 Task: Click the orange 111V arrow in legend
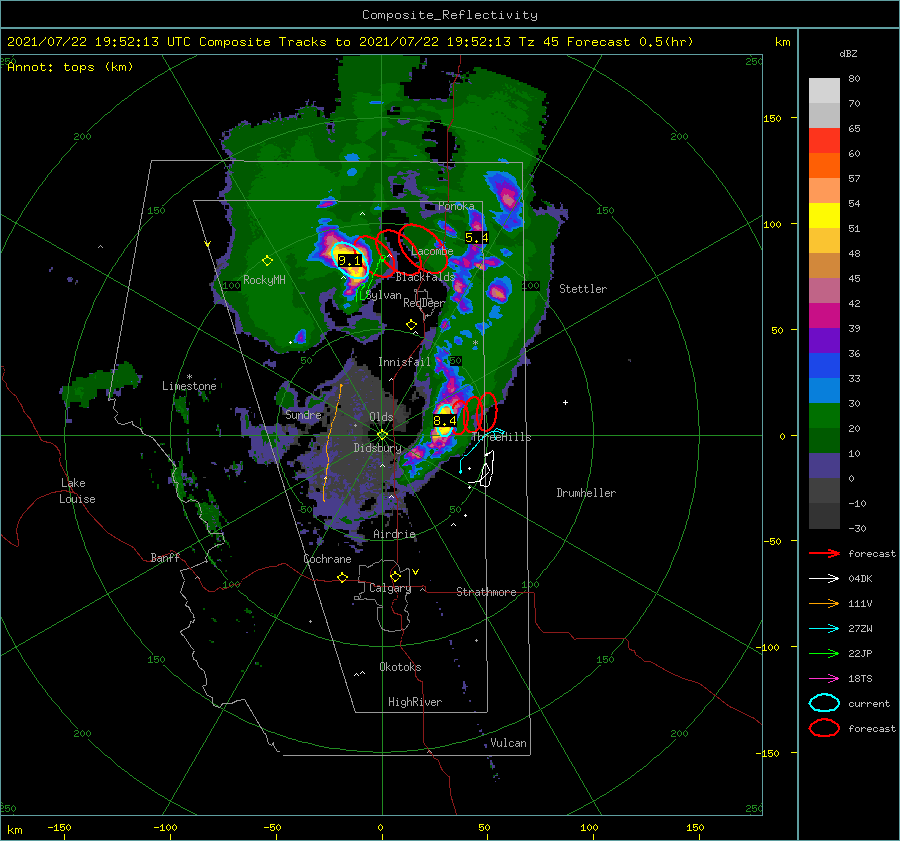pyautogui.click(x=824, y=603)
